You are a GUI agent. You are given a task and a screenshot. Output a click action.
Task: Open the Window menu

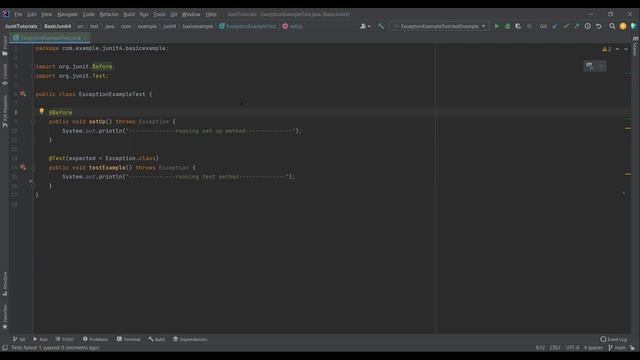click(191, 14)
